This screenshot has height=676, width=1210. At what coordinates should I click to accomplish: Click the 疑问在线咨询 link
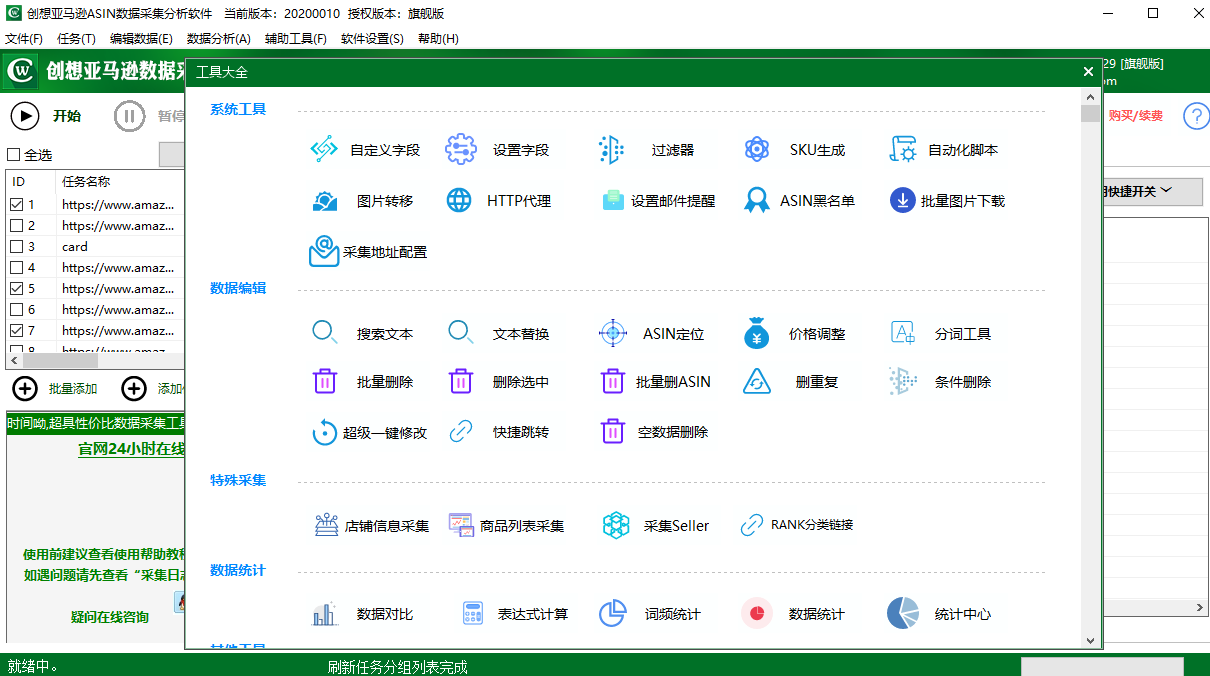click(x=110, y=617)
